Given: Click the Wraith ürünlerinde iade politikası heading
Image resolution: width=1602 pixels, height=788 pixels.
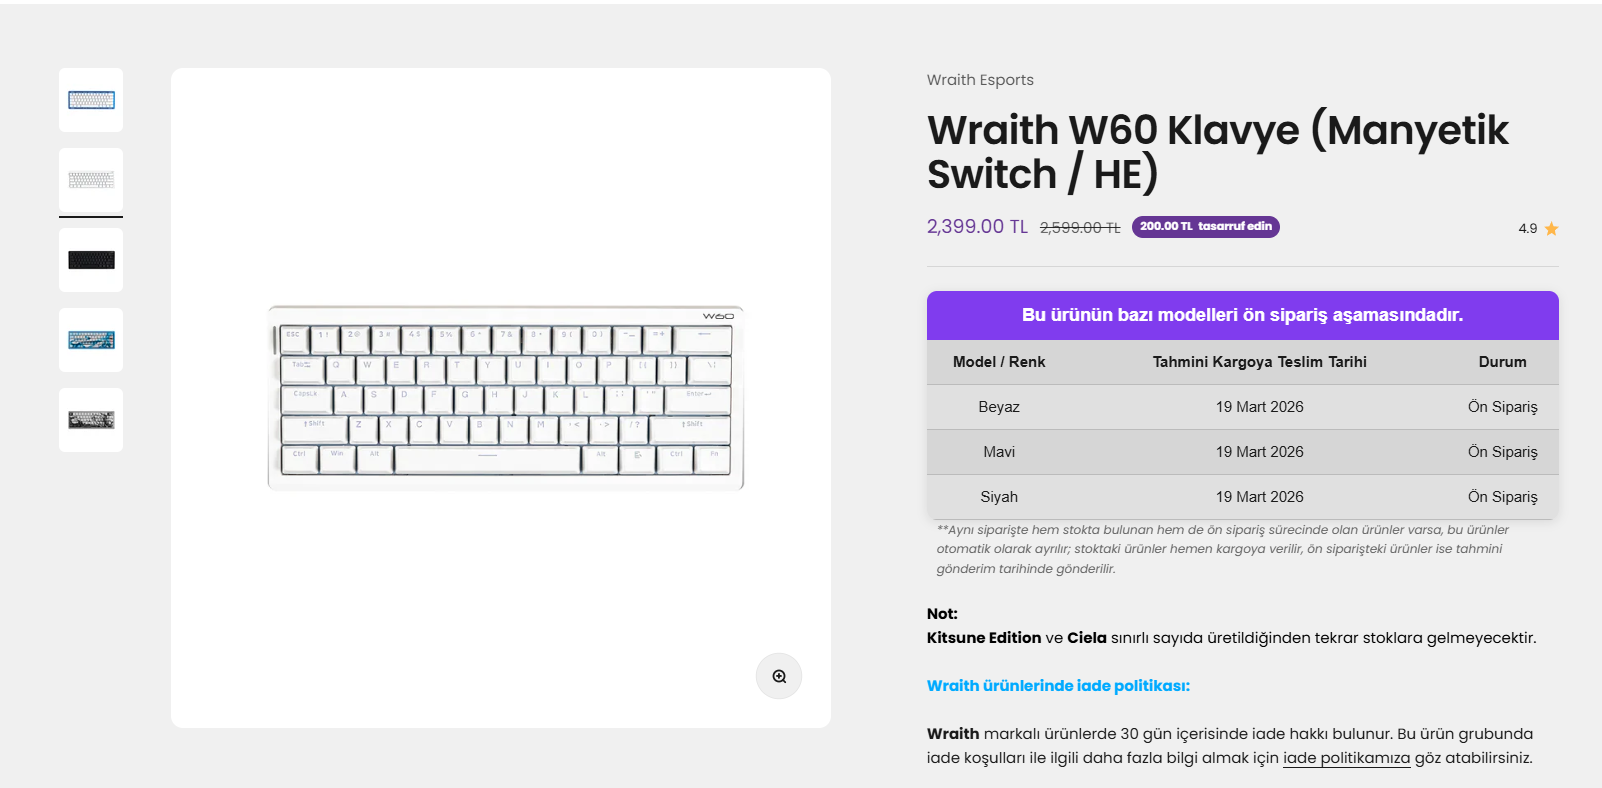Looking at the screenshot, I should [1058, 686].
